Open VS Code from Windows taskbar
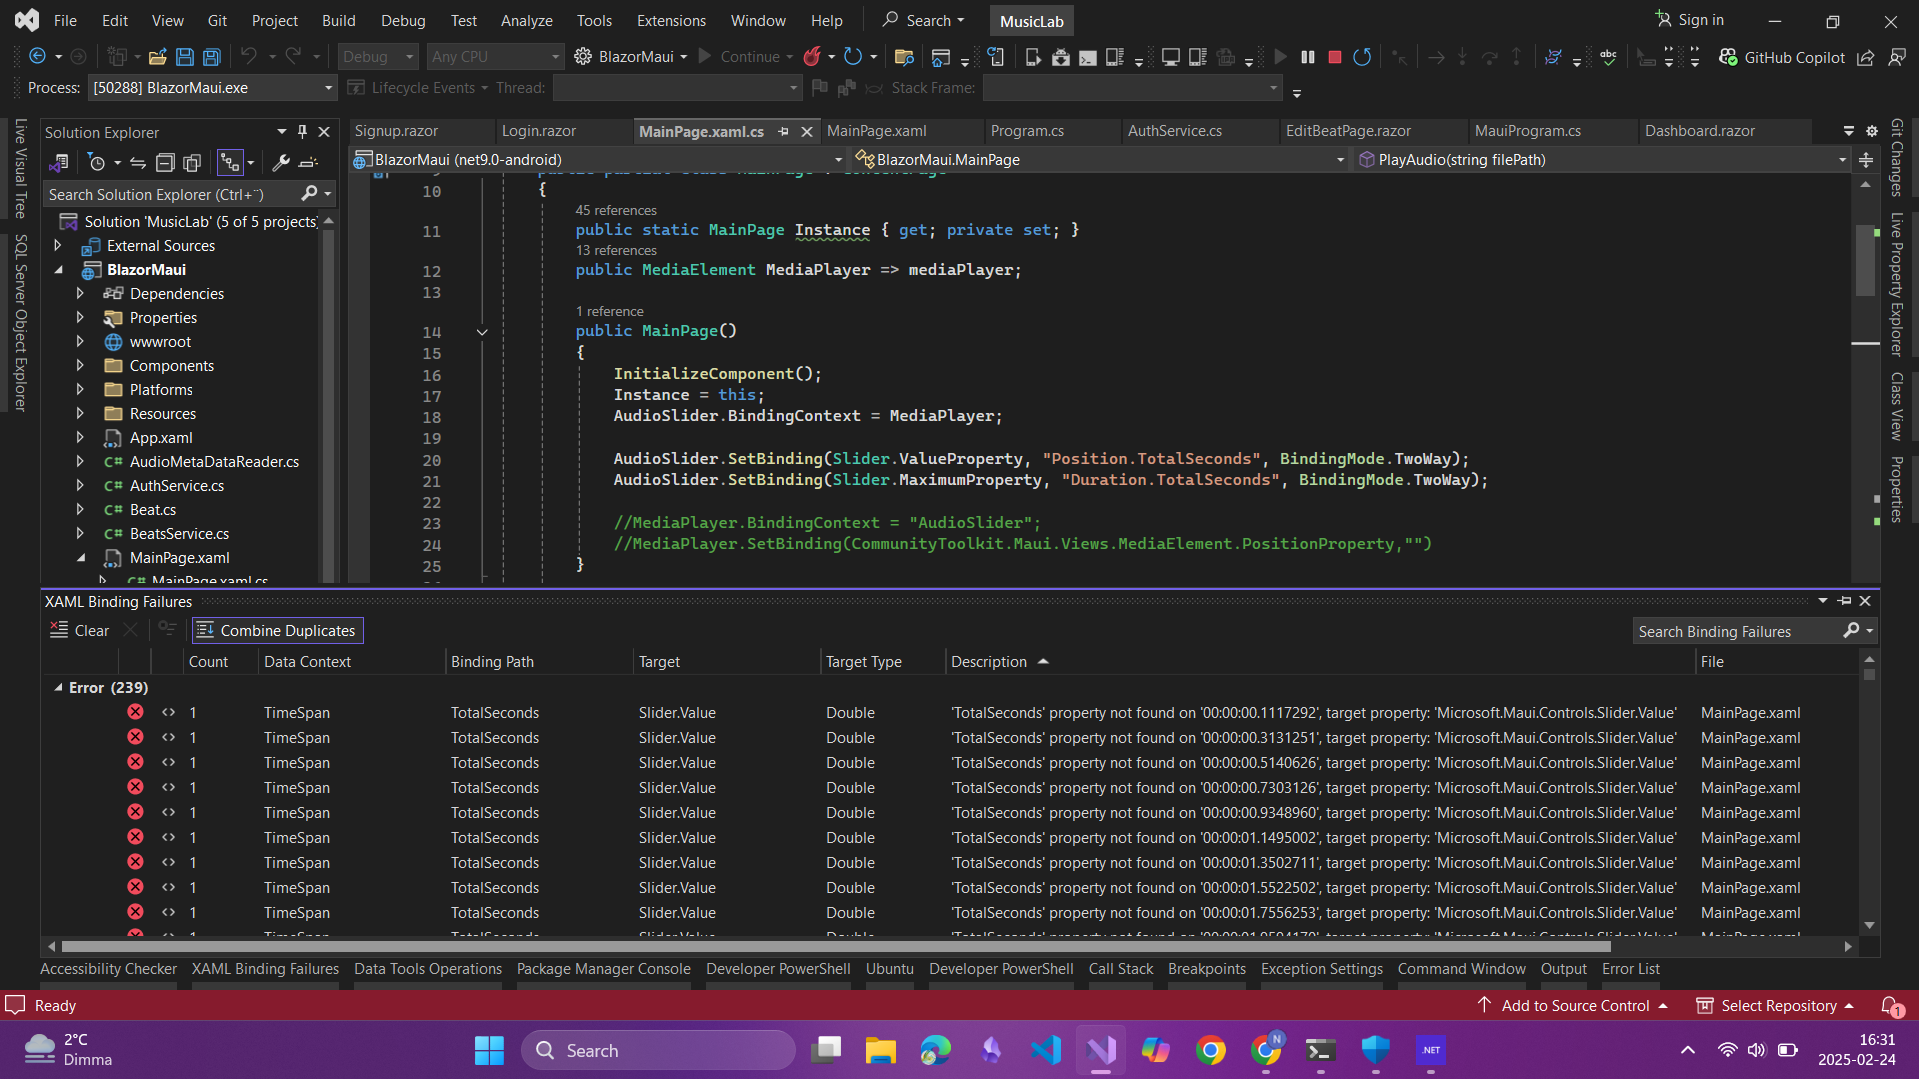Viewport: 1919px width, 1079px height. click(1046, 1050)
